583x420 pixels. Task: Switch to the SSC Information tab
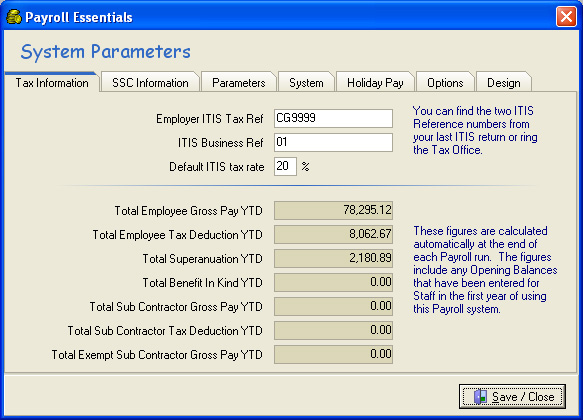150,83
